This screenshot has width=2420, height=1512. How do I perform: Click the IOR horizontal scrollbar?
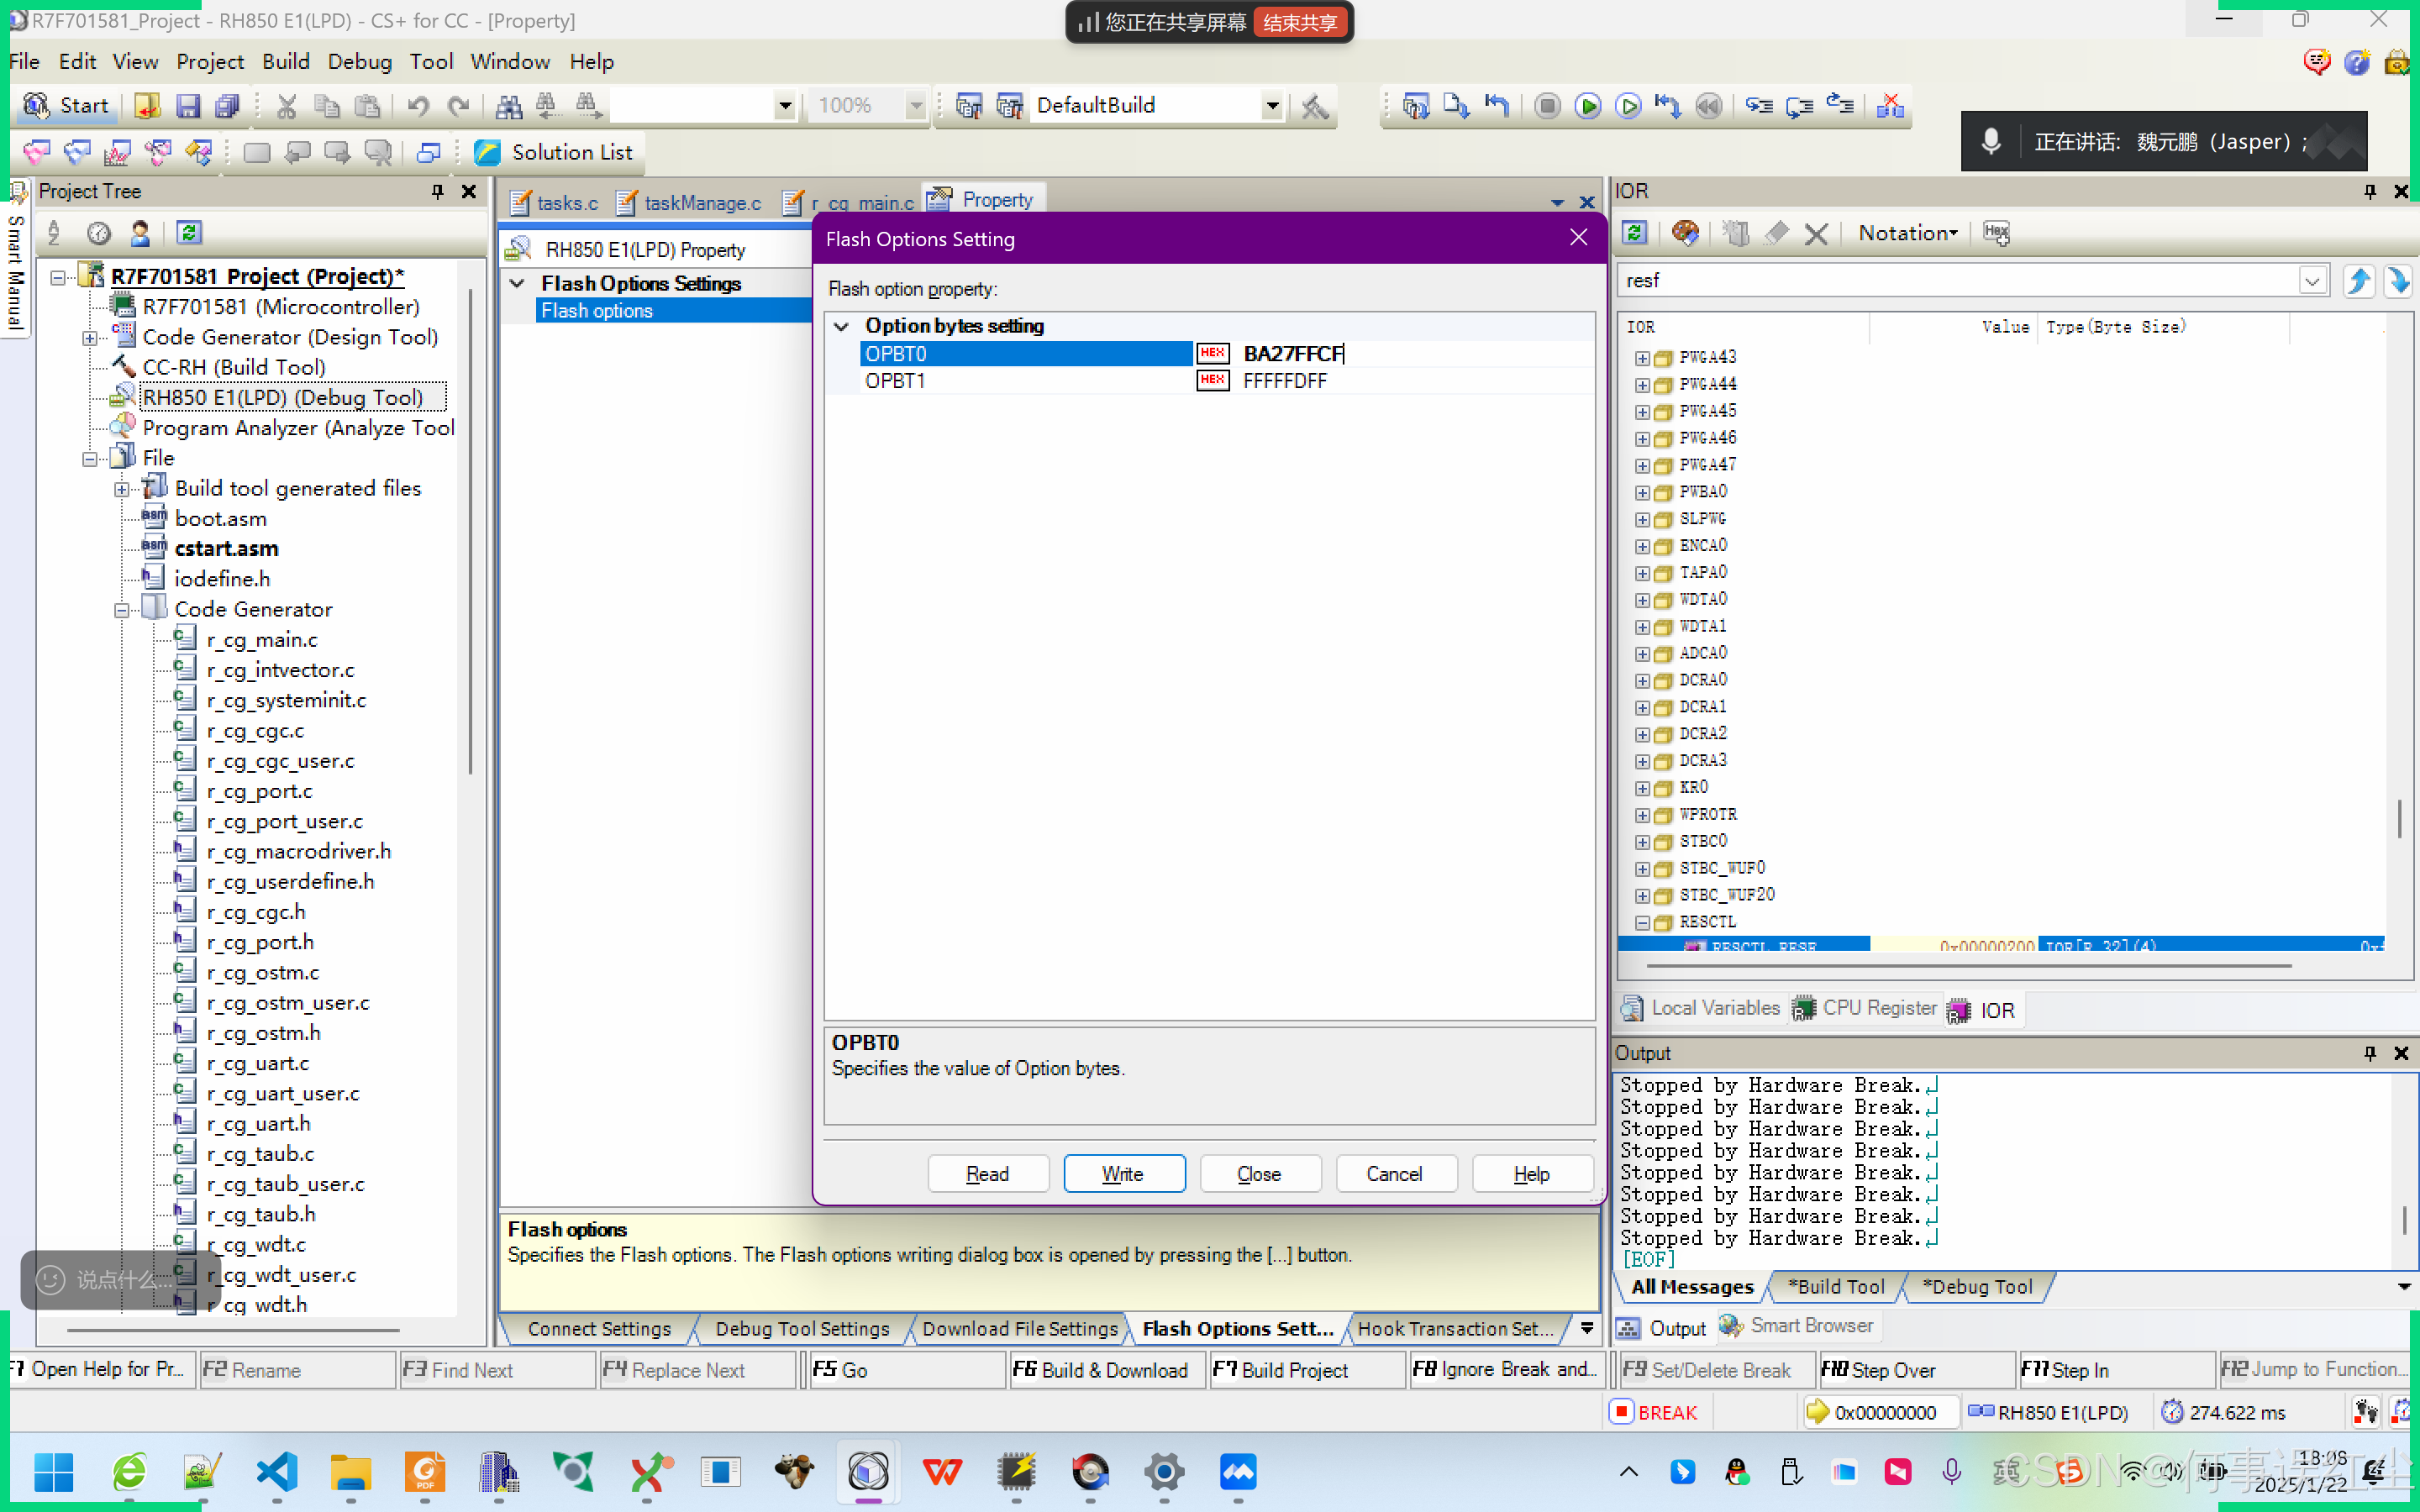tap(1968, 966)
